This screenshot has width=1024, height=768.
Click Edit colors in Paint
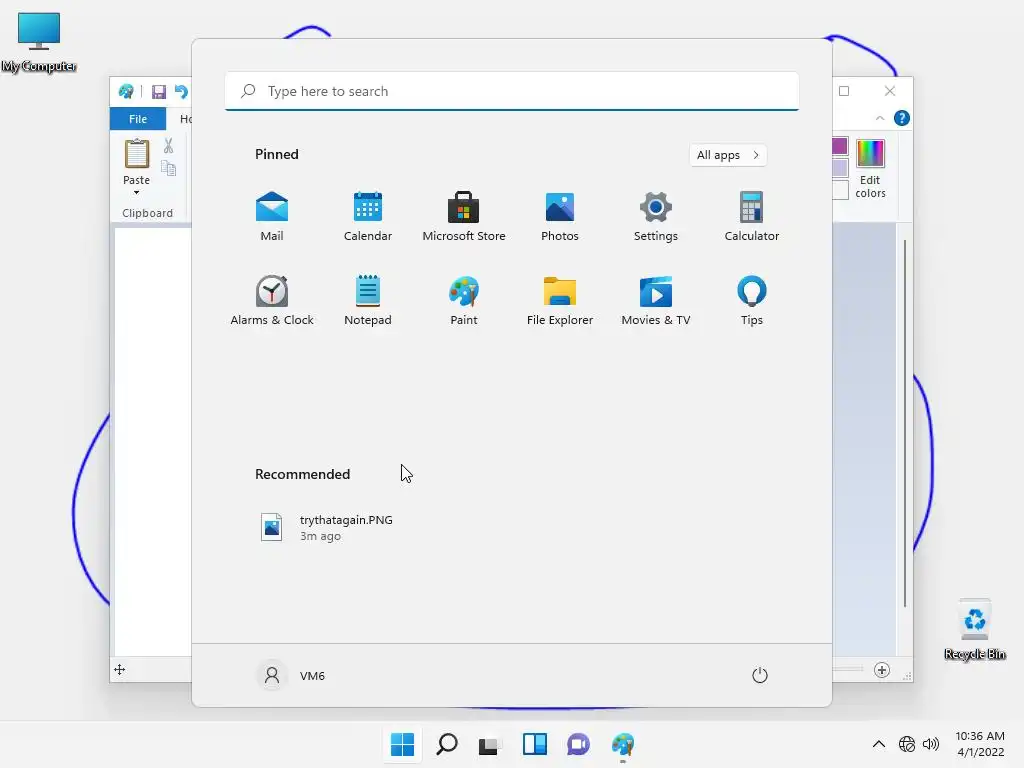point(871,168)
